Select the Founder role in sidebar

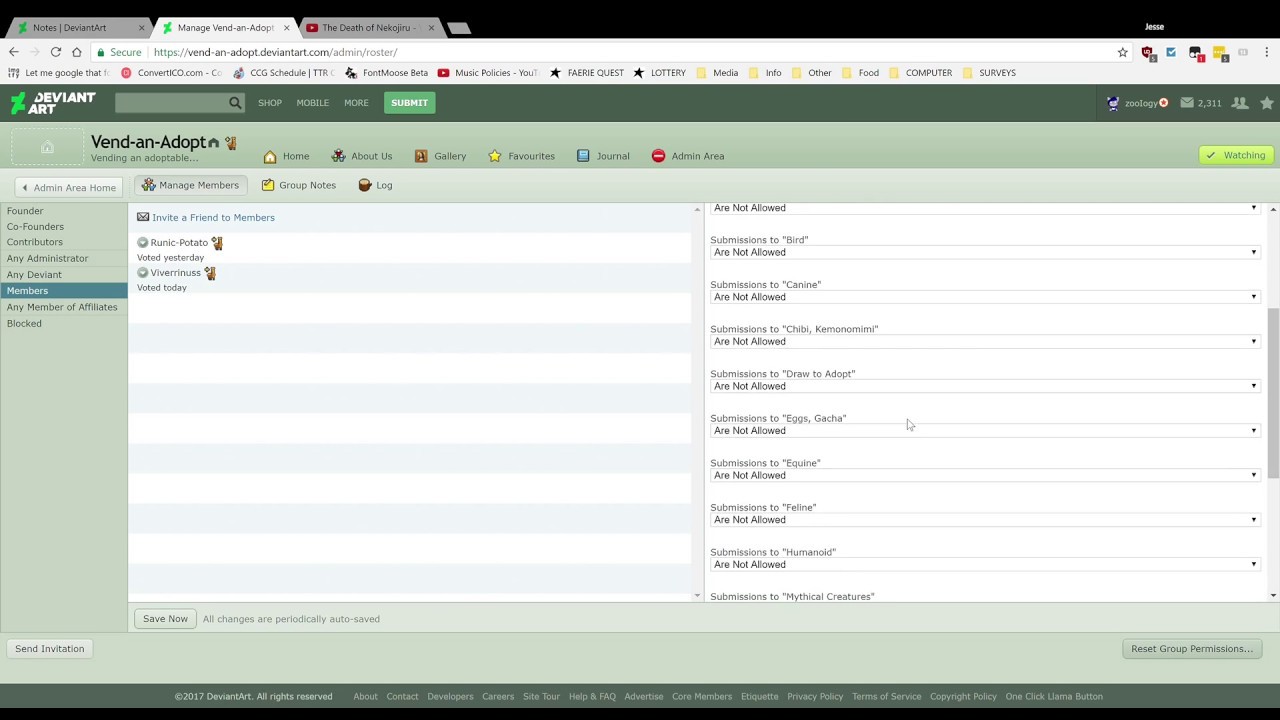click(25, 211)
